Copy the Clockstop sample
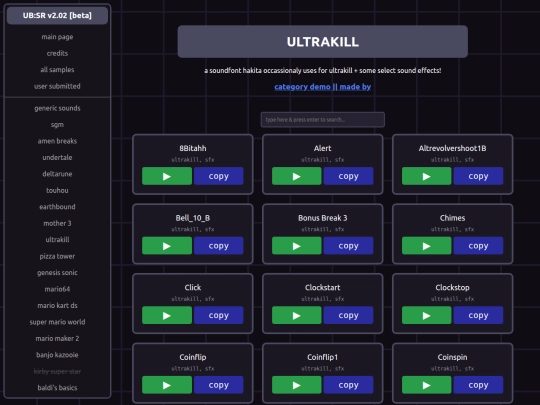540x405 pixels. click(x=478, y=315)
